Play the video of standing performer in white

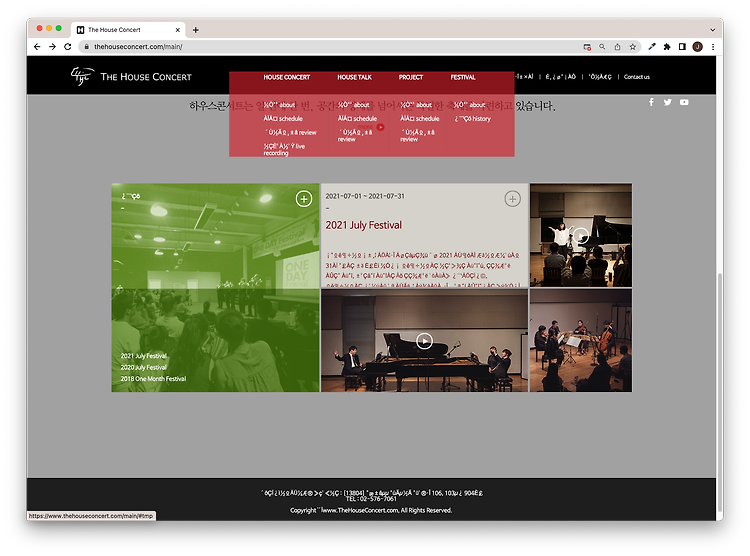tap(581, 235)
